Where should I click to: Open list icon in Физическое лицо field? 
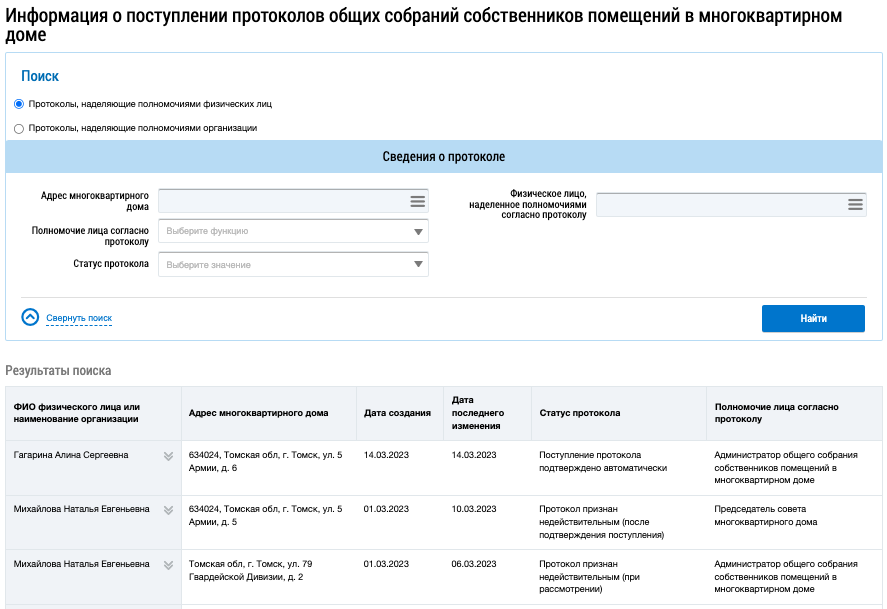point(855,204)
